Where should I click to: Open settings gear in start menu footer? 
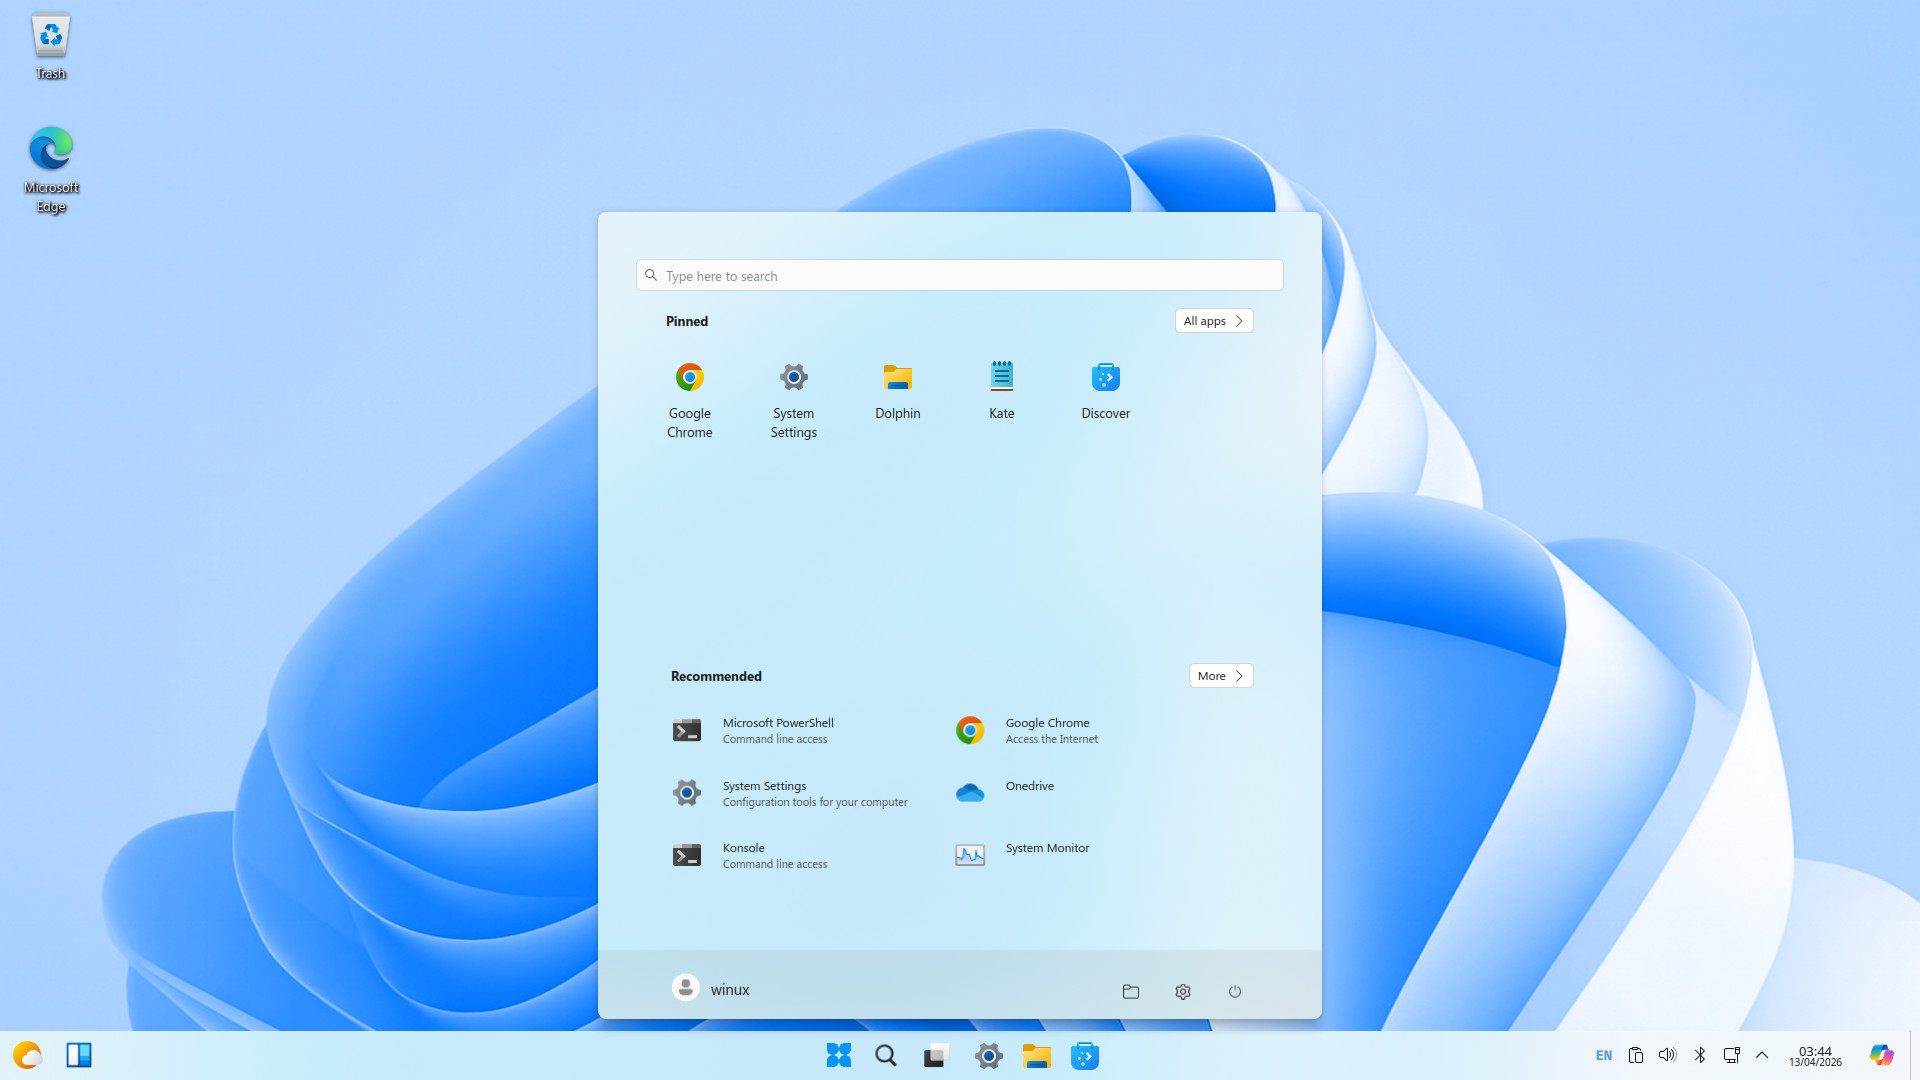1183,991
